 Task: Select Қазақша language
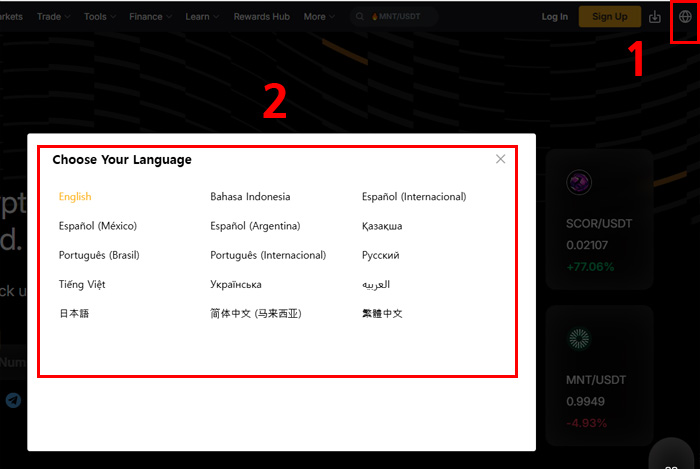click(382, 226)
